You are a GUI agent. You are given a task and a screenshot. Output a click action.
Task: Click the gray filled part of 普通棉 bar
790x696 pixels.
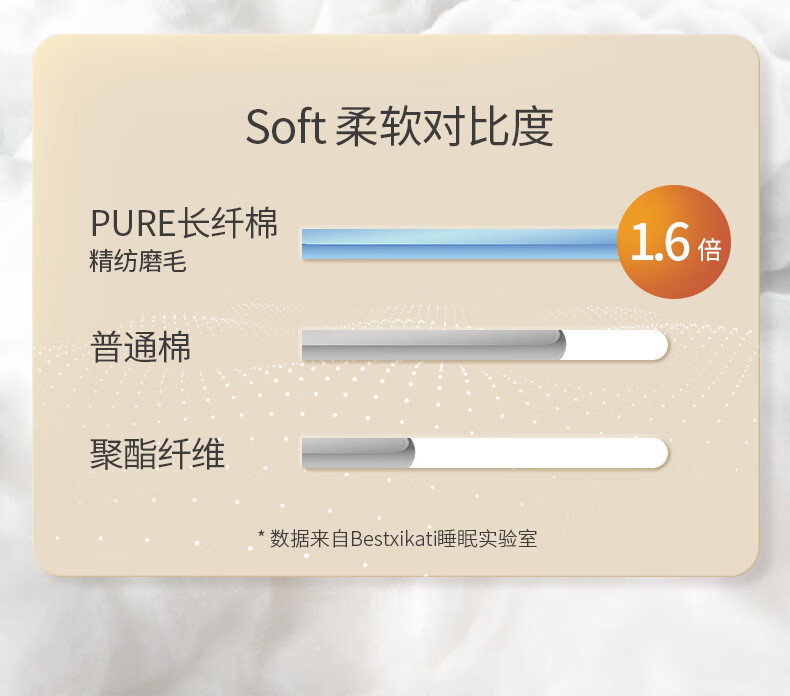pos(433,345)
